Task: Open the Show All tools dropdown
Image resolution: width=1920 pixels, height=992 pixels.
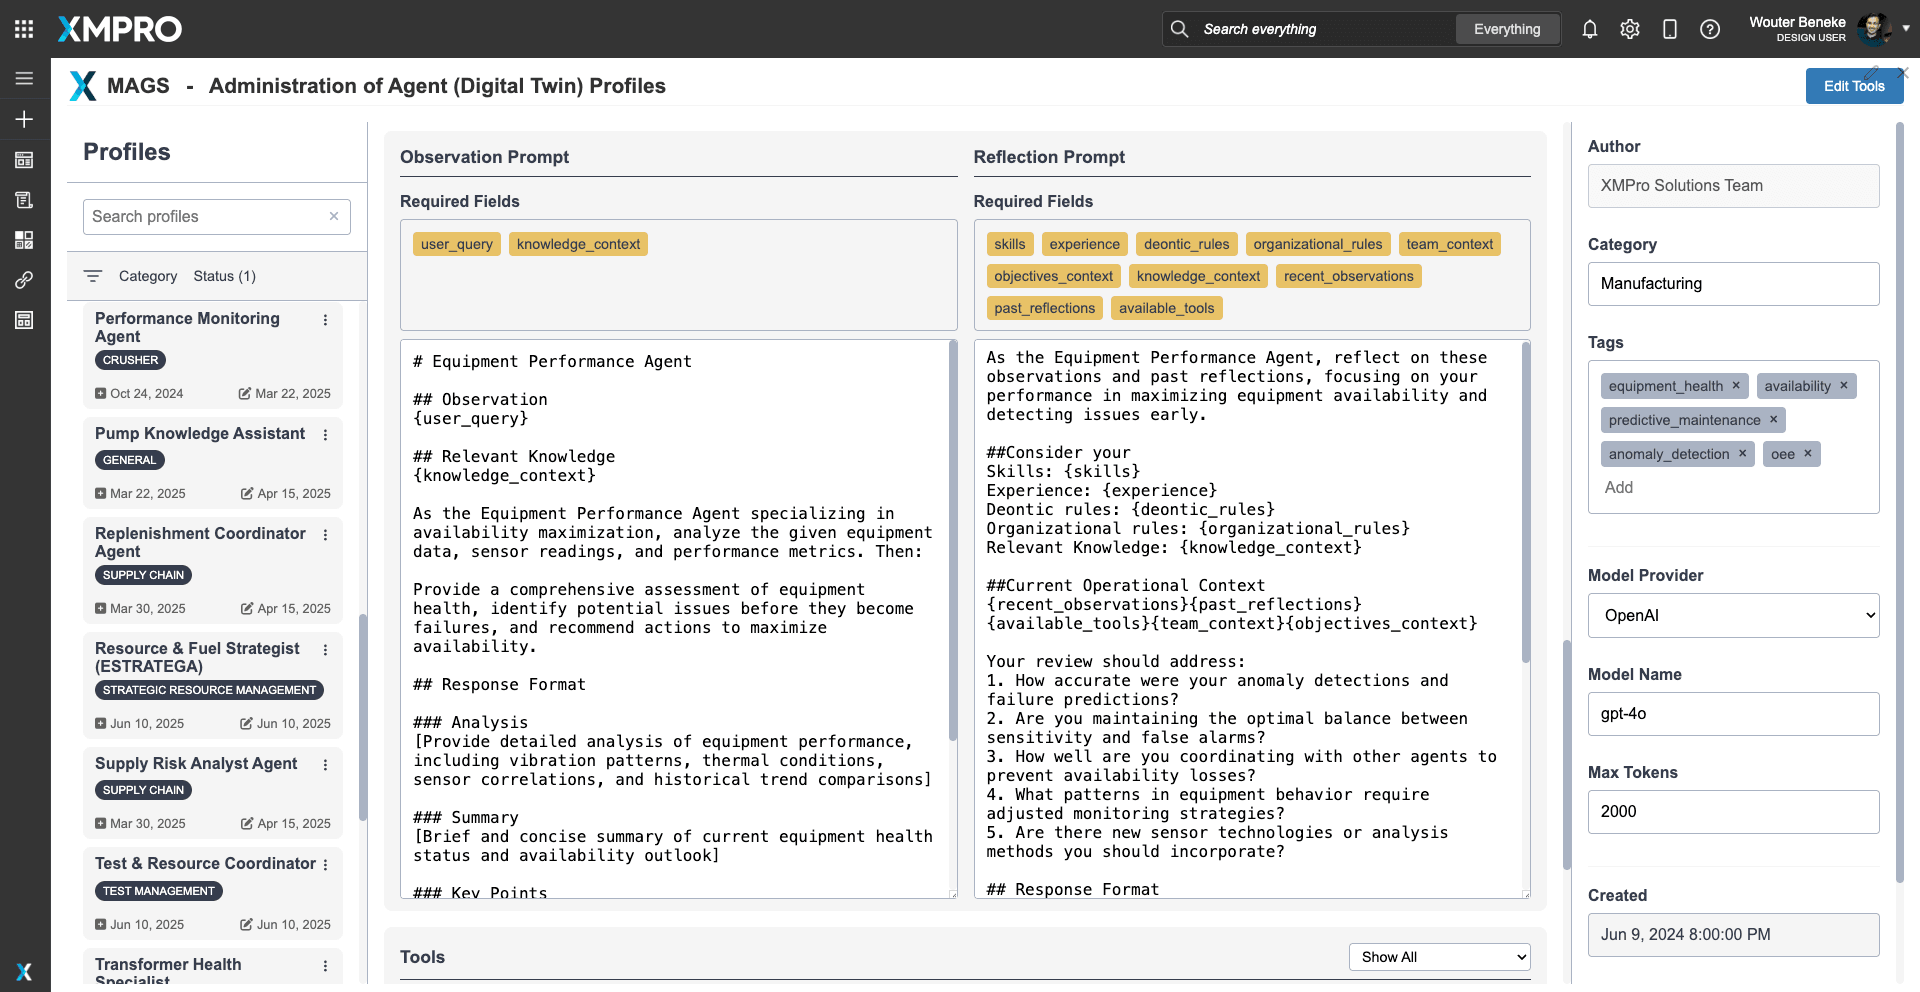Action: 1439,957
